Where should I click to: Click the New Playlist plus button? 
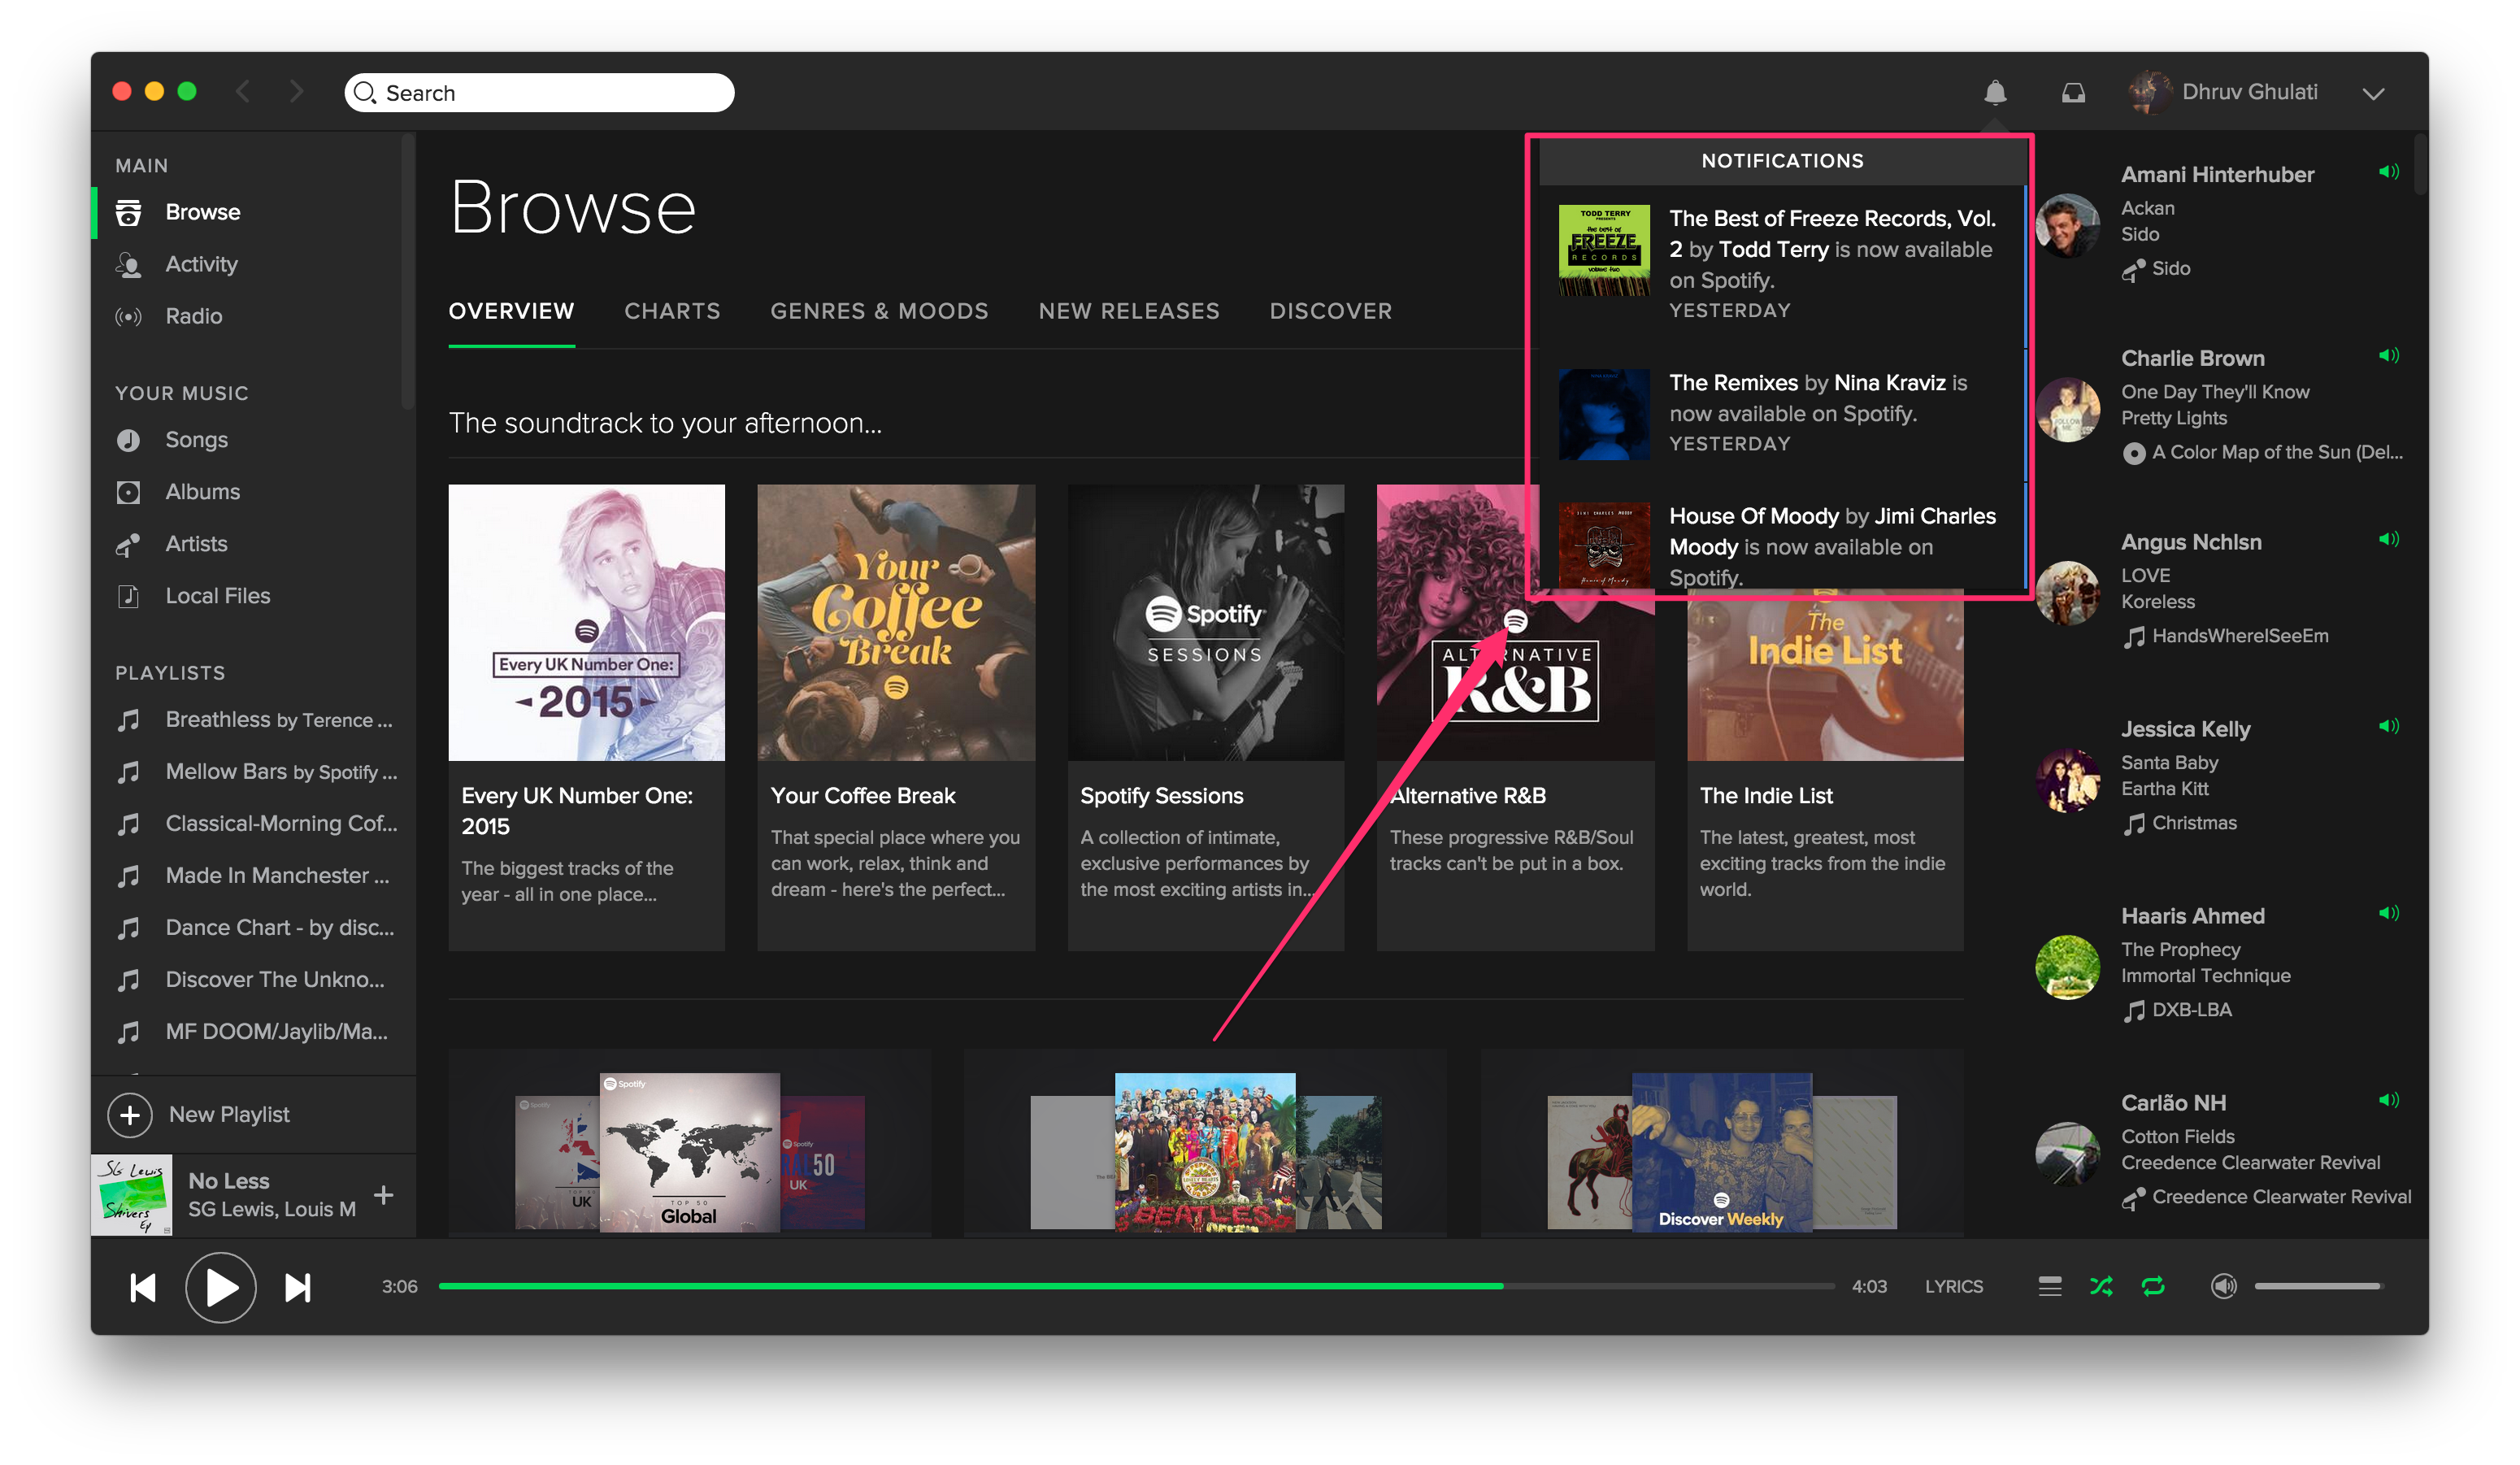pyautogui.click(x=130, y=1115)
